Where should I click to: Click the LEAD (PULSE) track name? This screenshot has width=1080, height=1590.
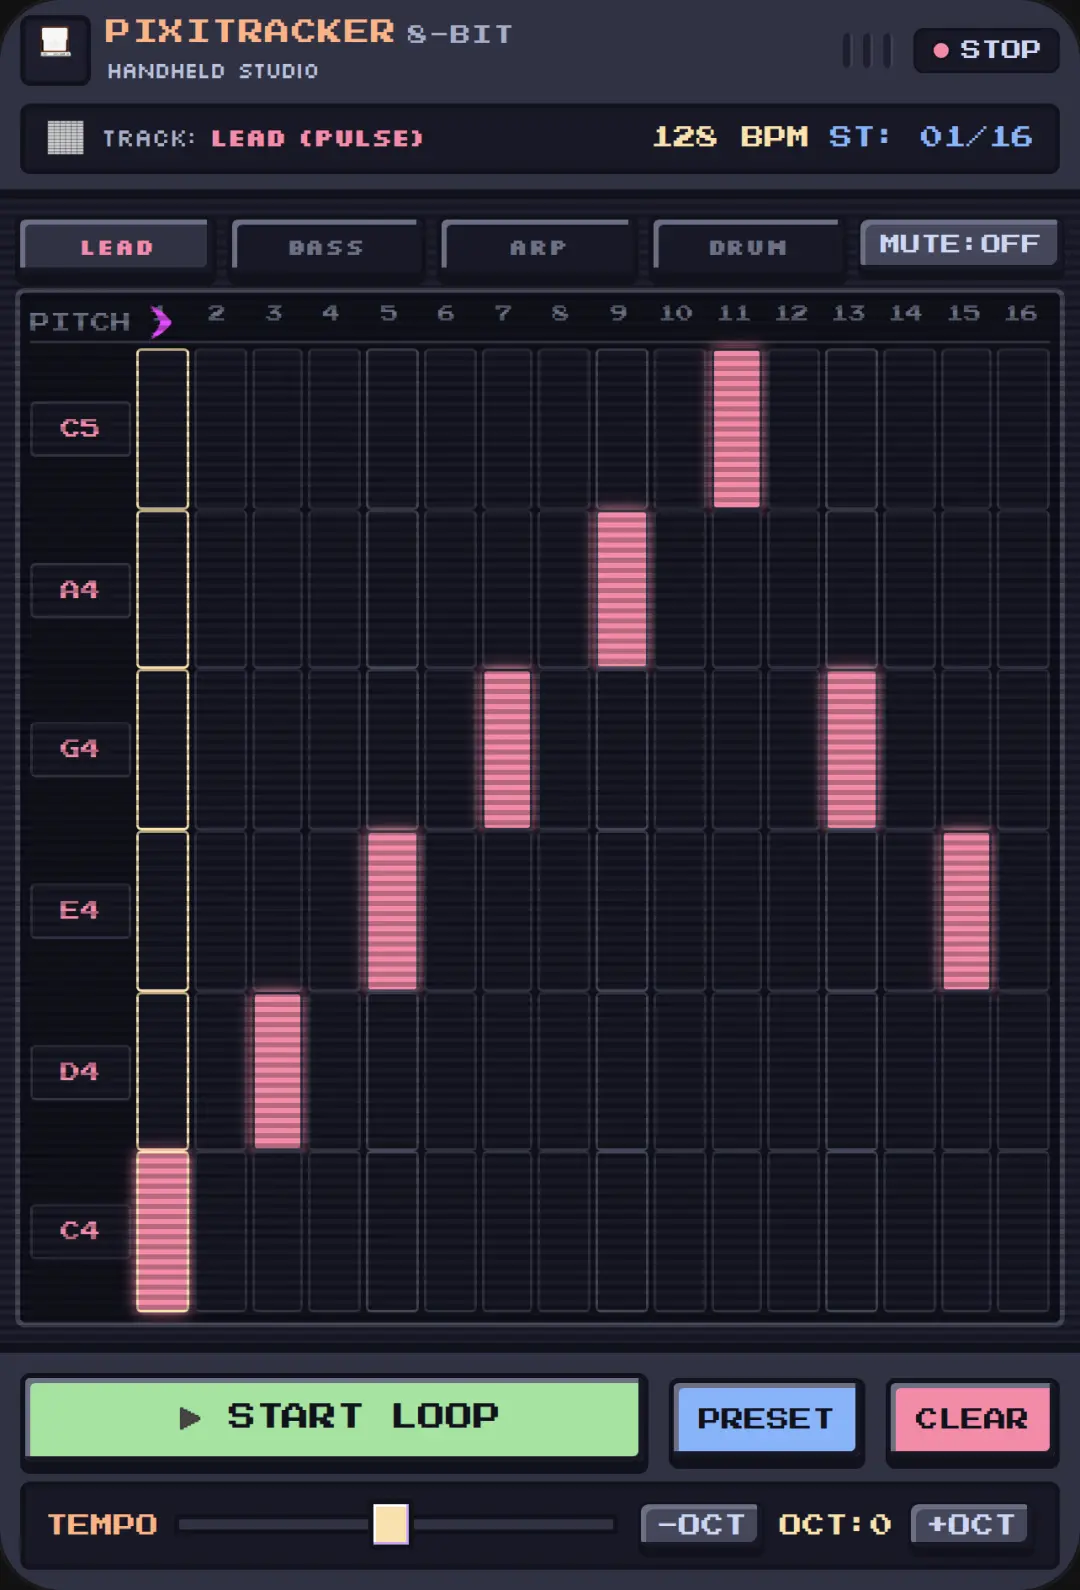click(x=317, y=138)
